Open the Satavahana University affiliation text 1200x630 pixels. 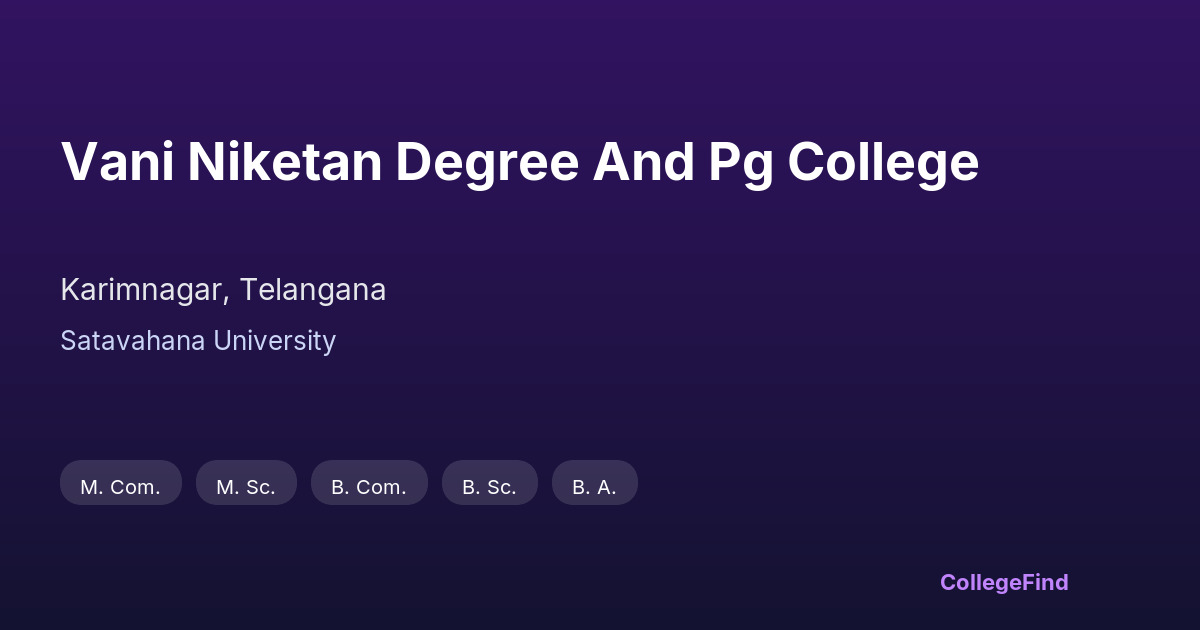tap(198, 341)
